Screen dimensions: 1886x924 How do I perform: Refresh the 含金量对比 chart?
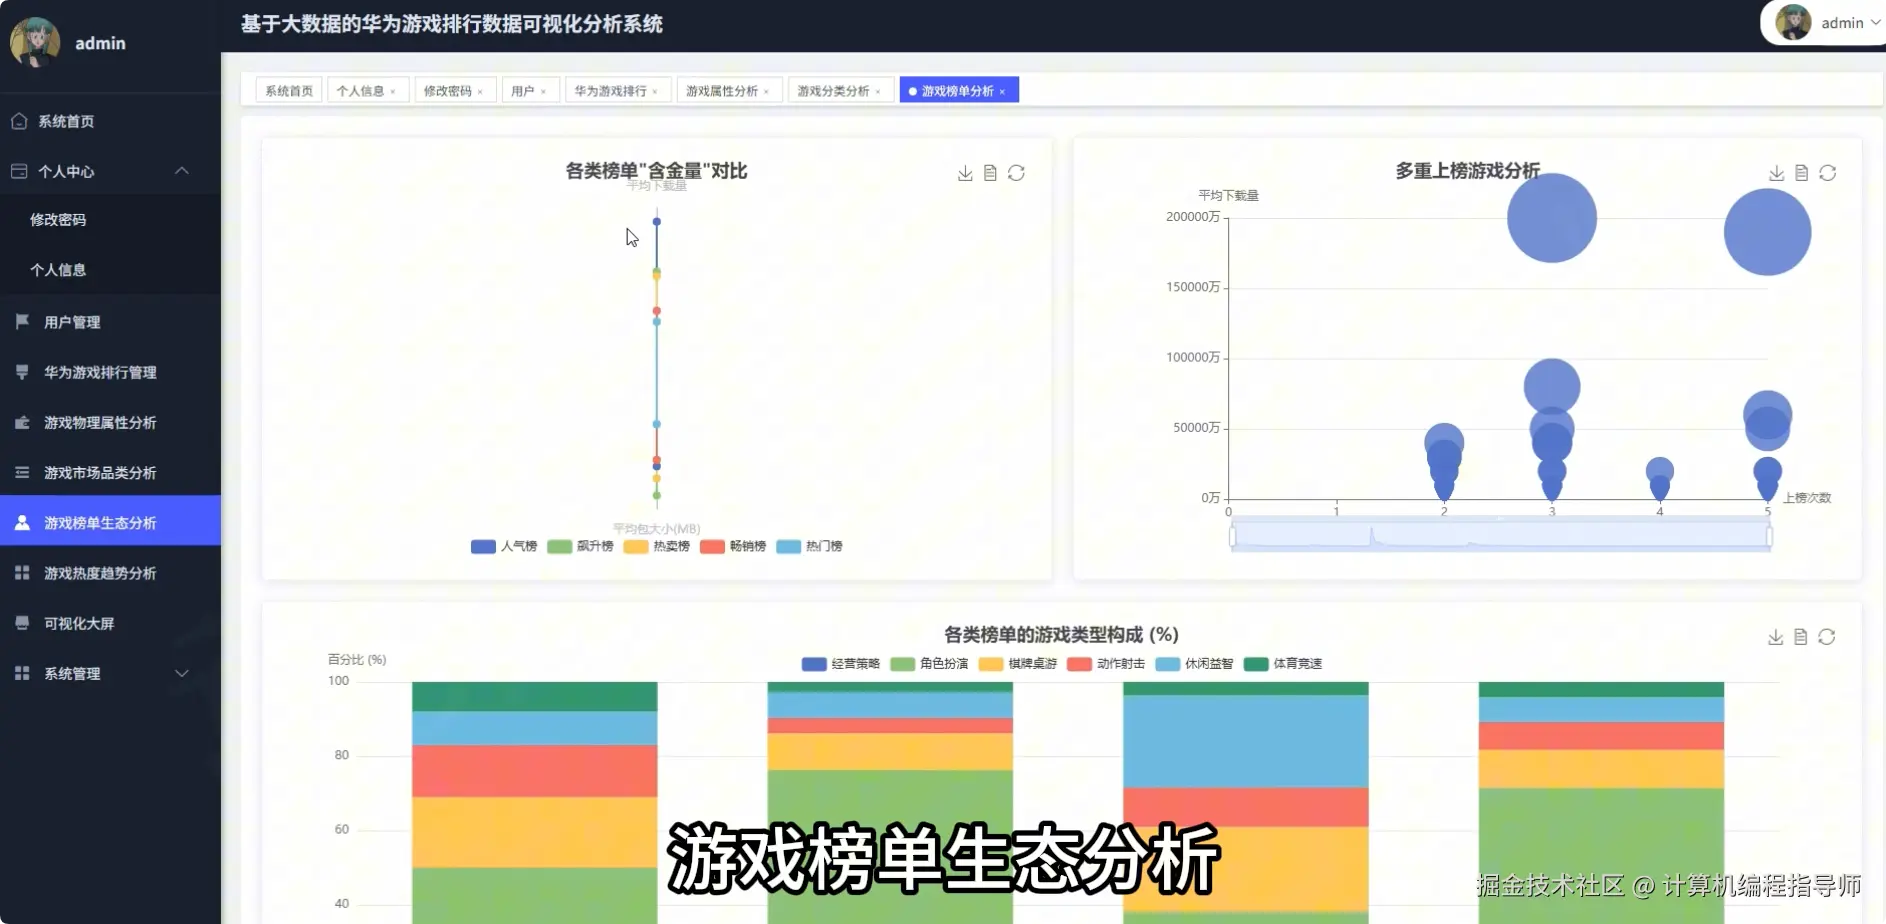tap(1016, 173)
